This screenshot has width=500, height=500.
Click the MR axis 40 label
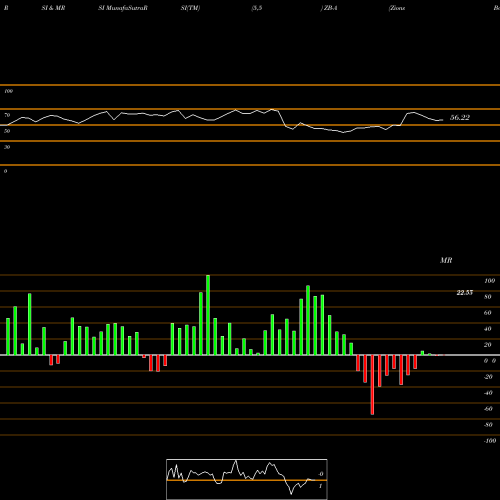[487, 329]
